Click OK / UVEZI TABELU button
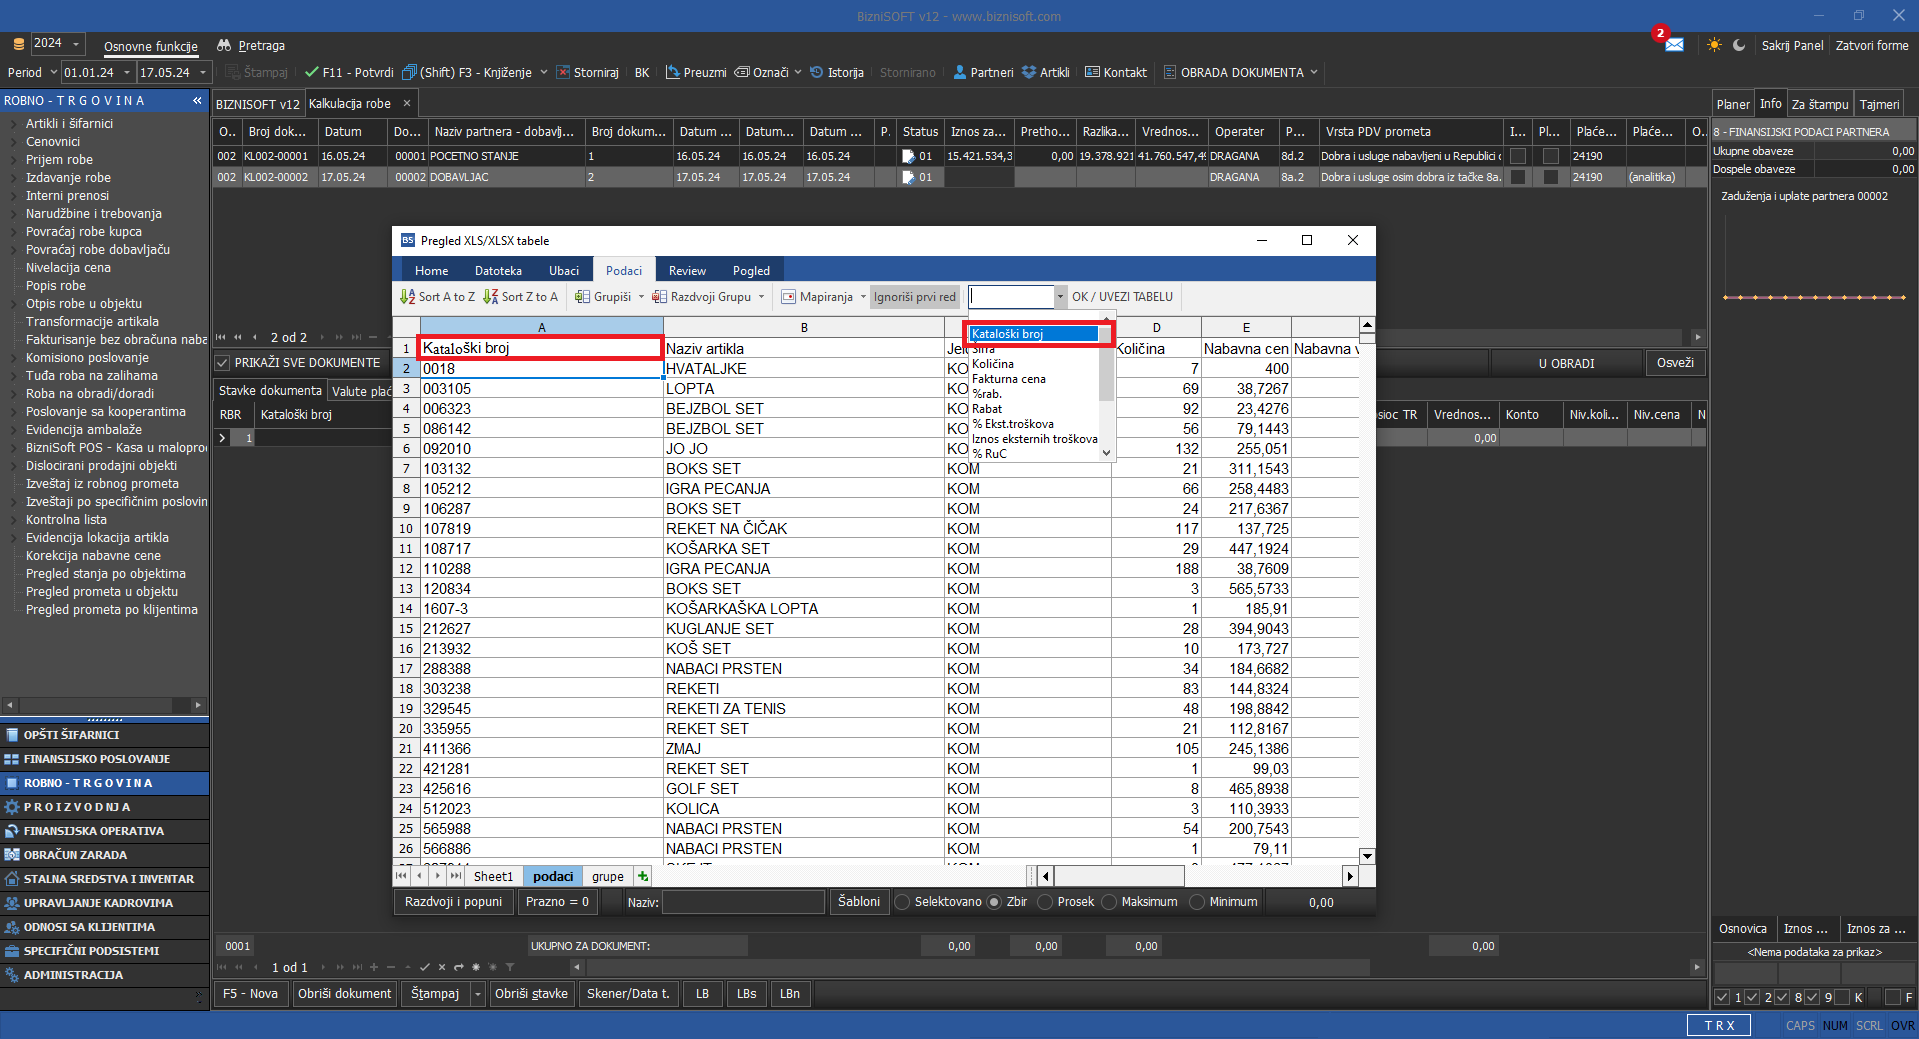Screen dimensions: 1919x1039 [1122, 297]
